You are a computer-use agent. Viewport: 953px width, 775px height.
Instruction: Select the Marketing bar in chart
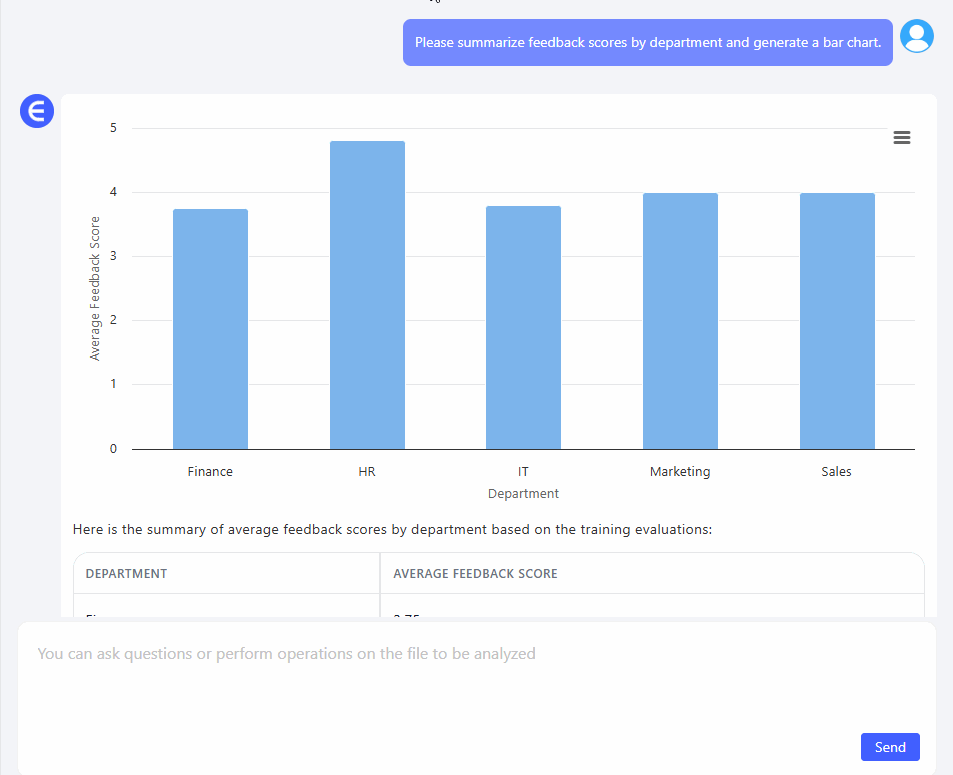[680, 321]
